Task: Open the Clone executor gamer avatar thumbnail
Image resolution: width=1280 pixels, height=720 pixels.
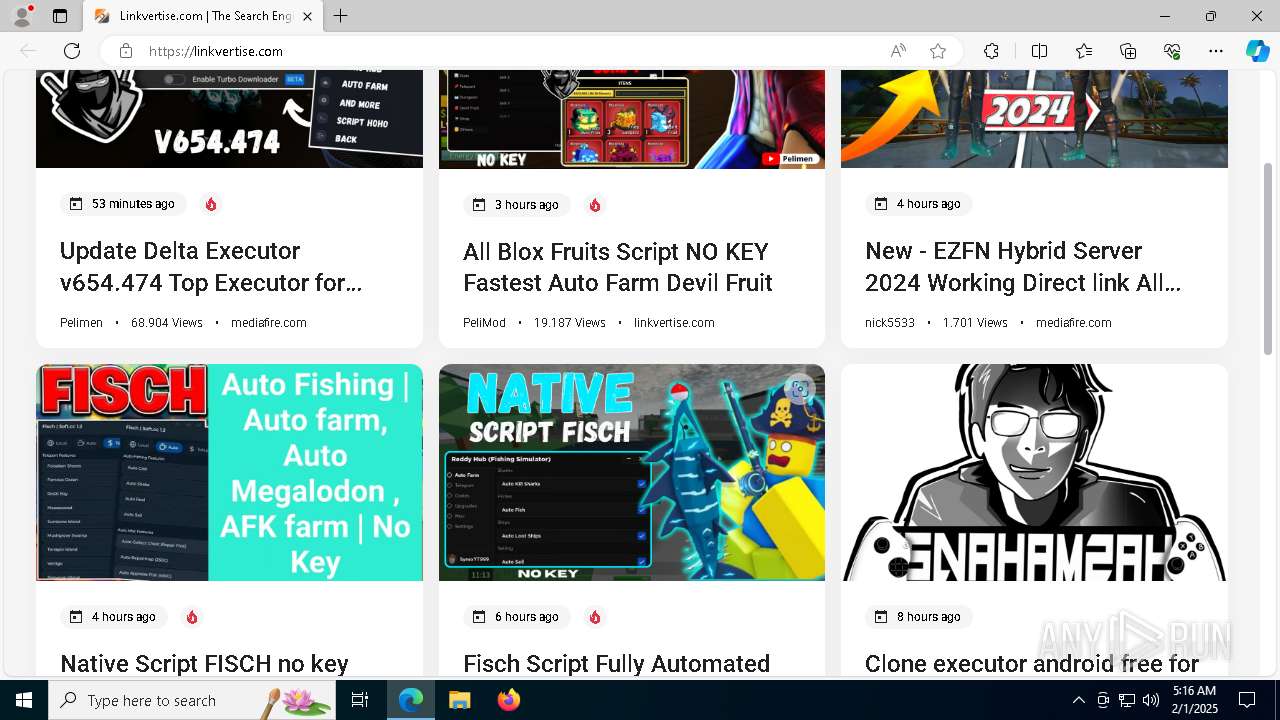Action: pos(1034,472)
